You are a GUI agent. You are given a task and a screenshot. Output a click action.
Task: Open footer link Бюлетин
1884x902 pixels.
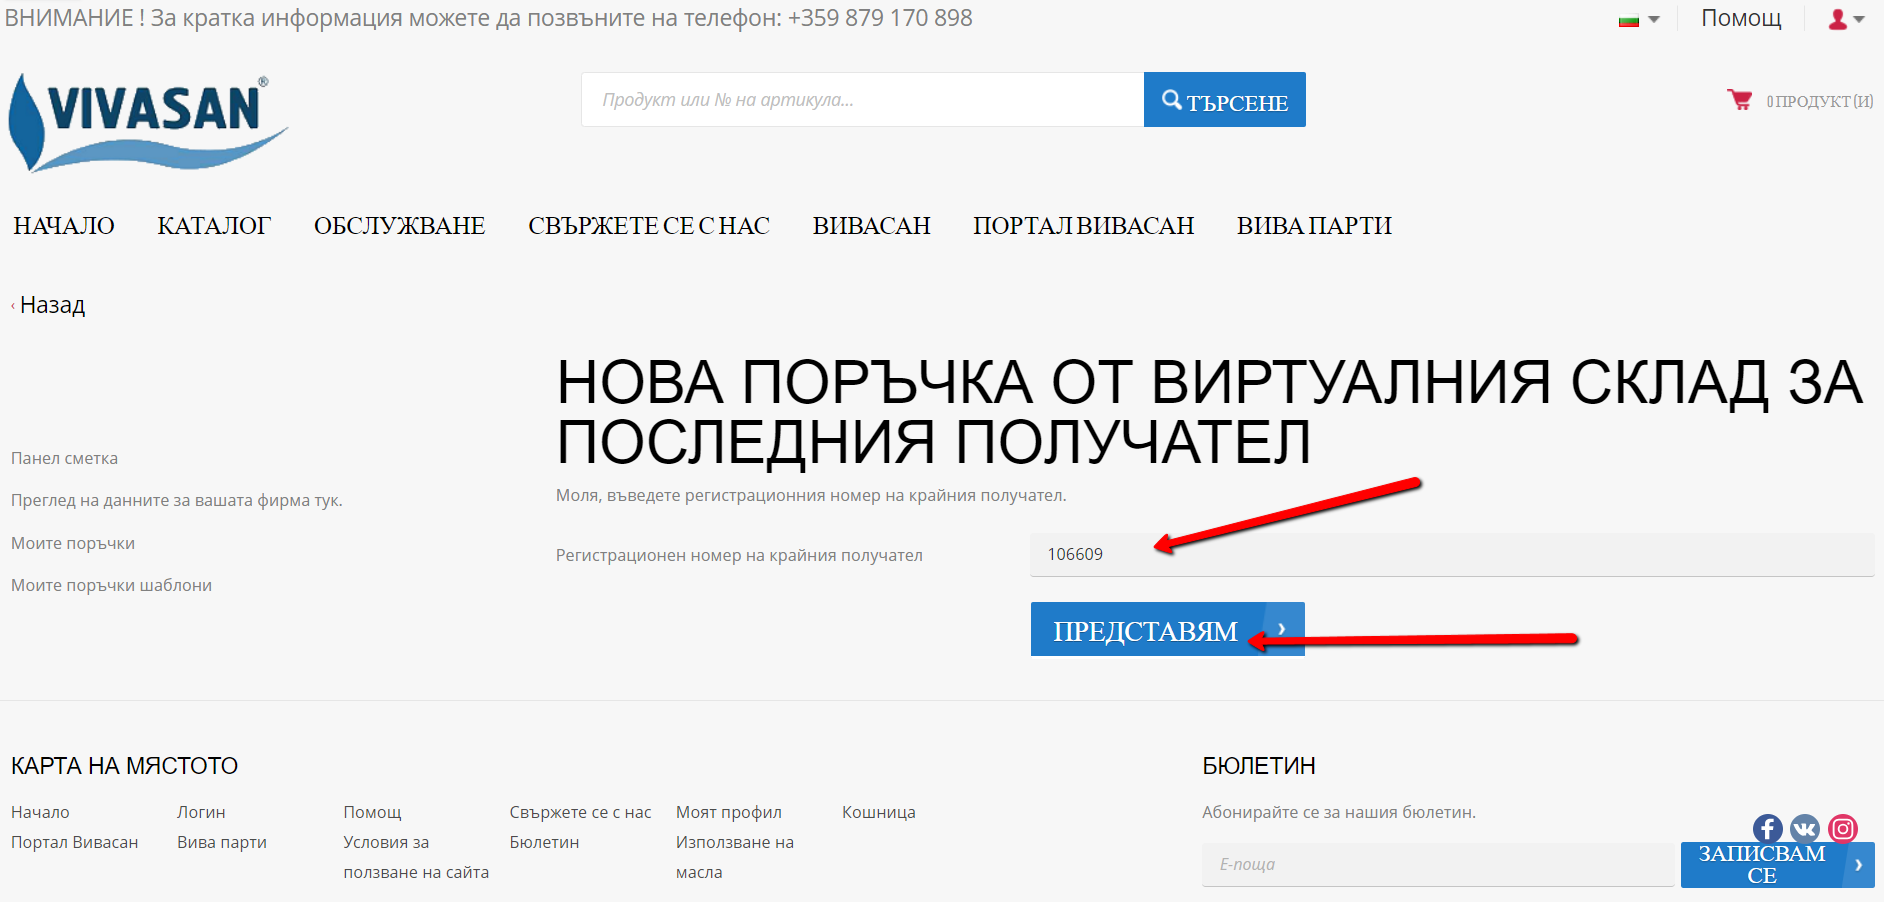(544, 842)
